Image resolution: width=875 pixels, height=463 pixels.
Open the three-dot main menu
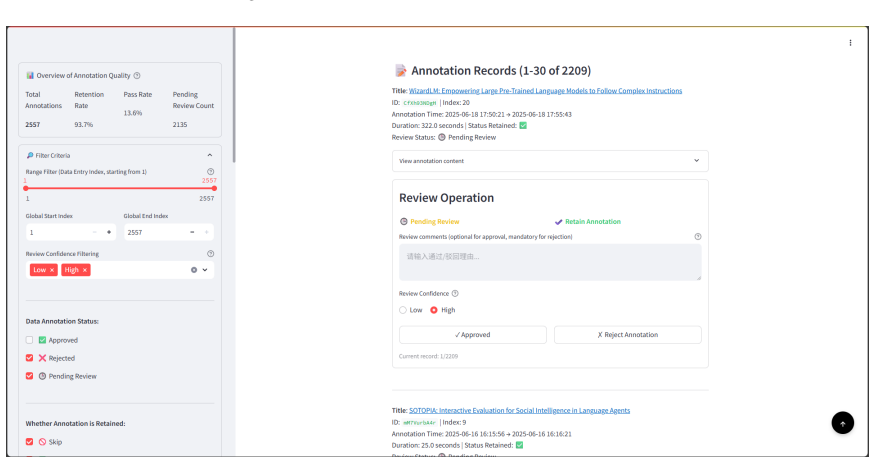click(x=850, y=43)
